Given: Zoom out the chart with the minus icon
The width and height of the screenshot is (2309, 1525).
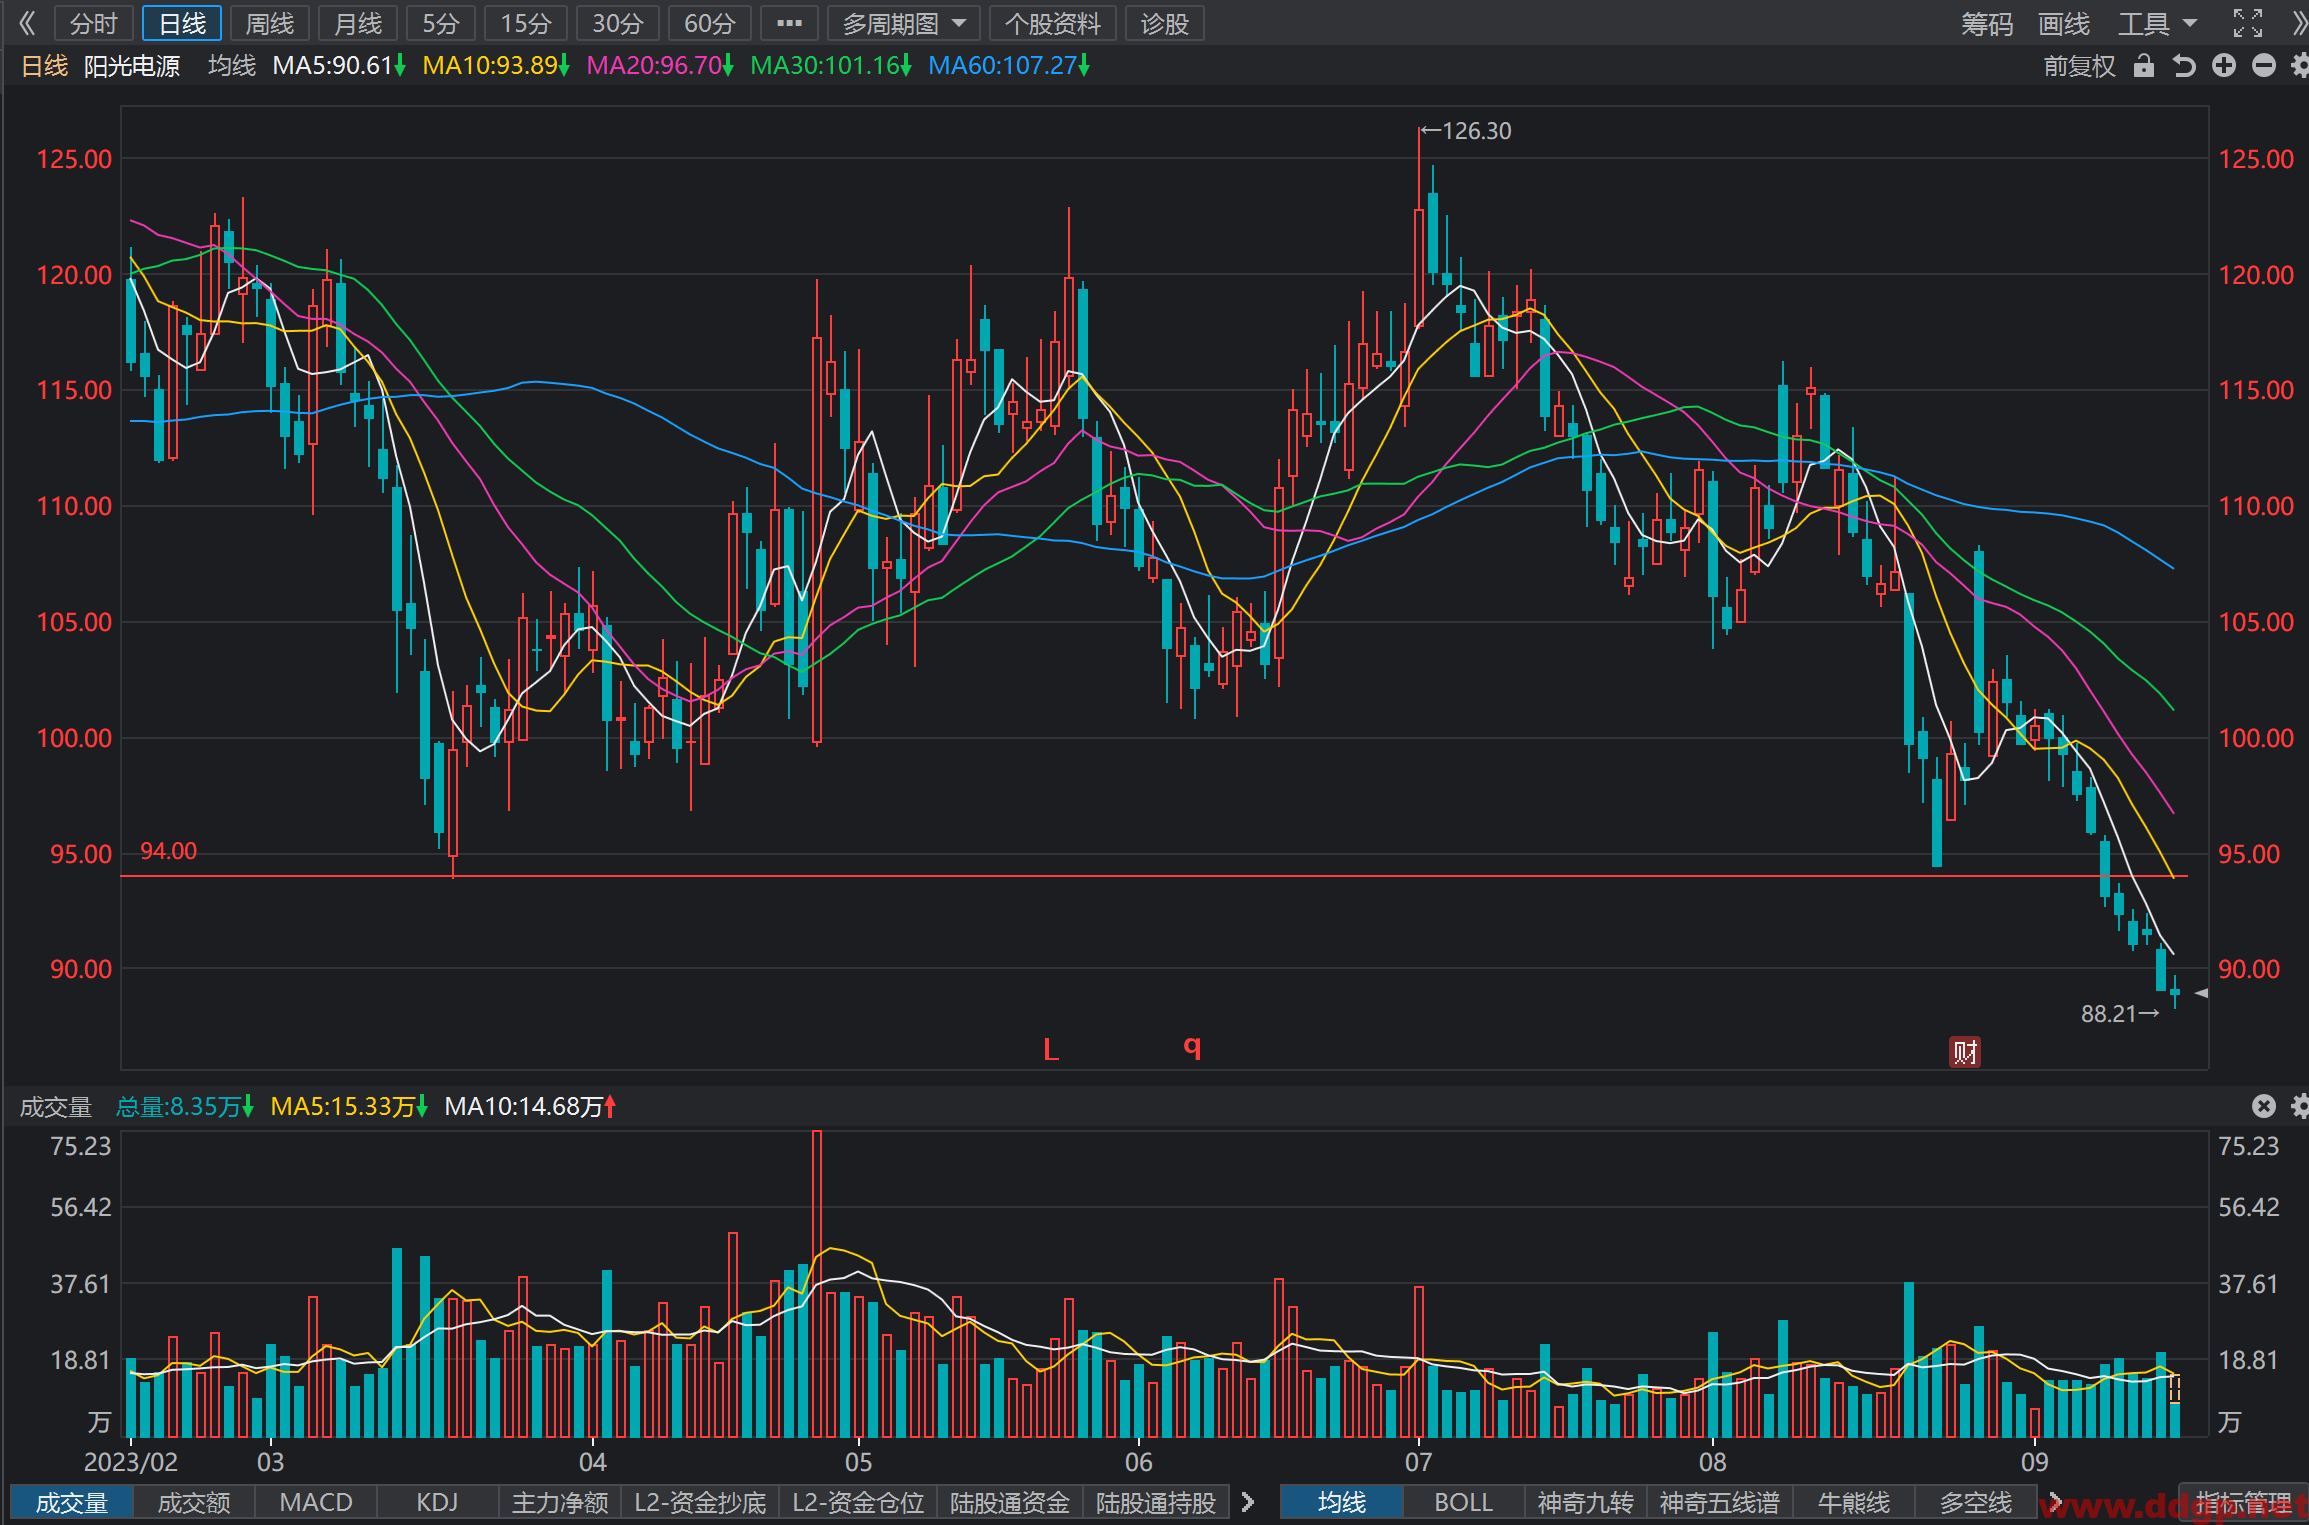Looking at the screenshot, I should pos(2264,66).
